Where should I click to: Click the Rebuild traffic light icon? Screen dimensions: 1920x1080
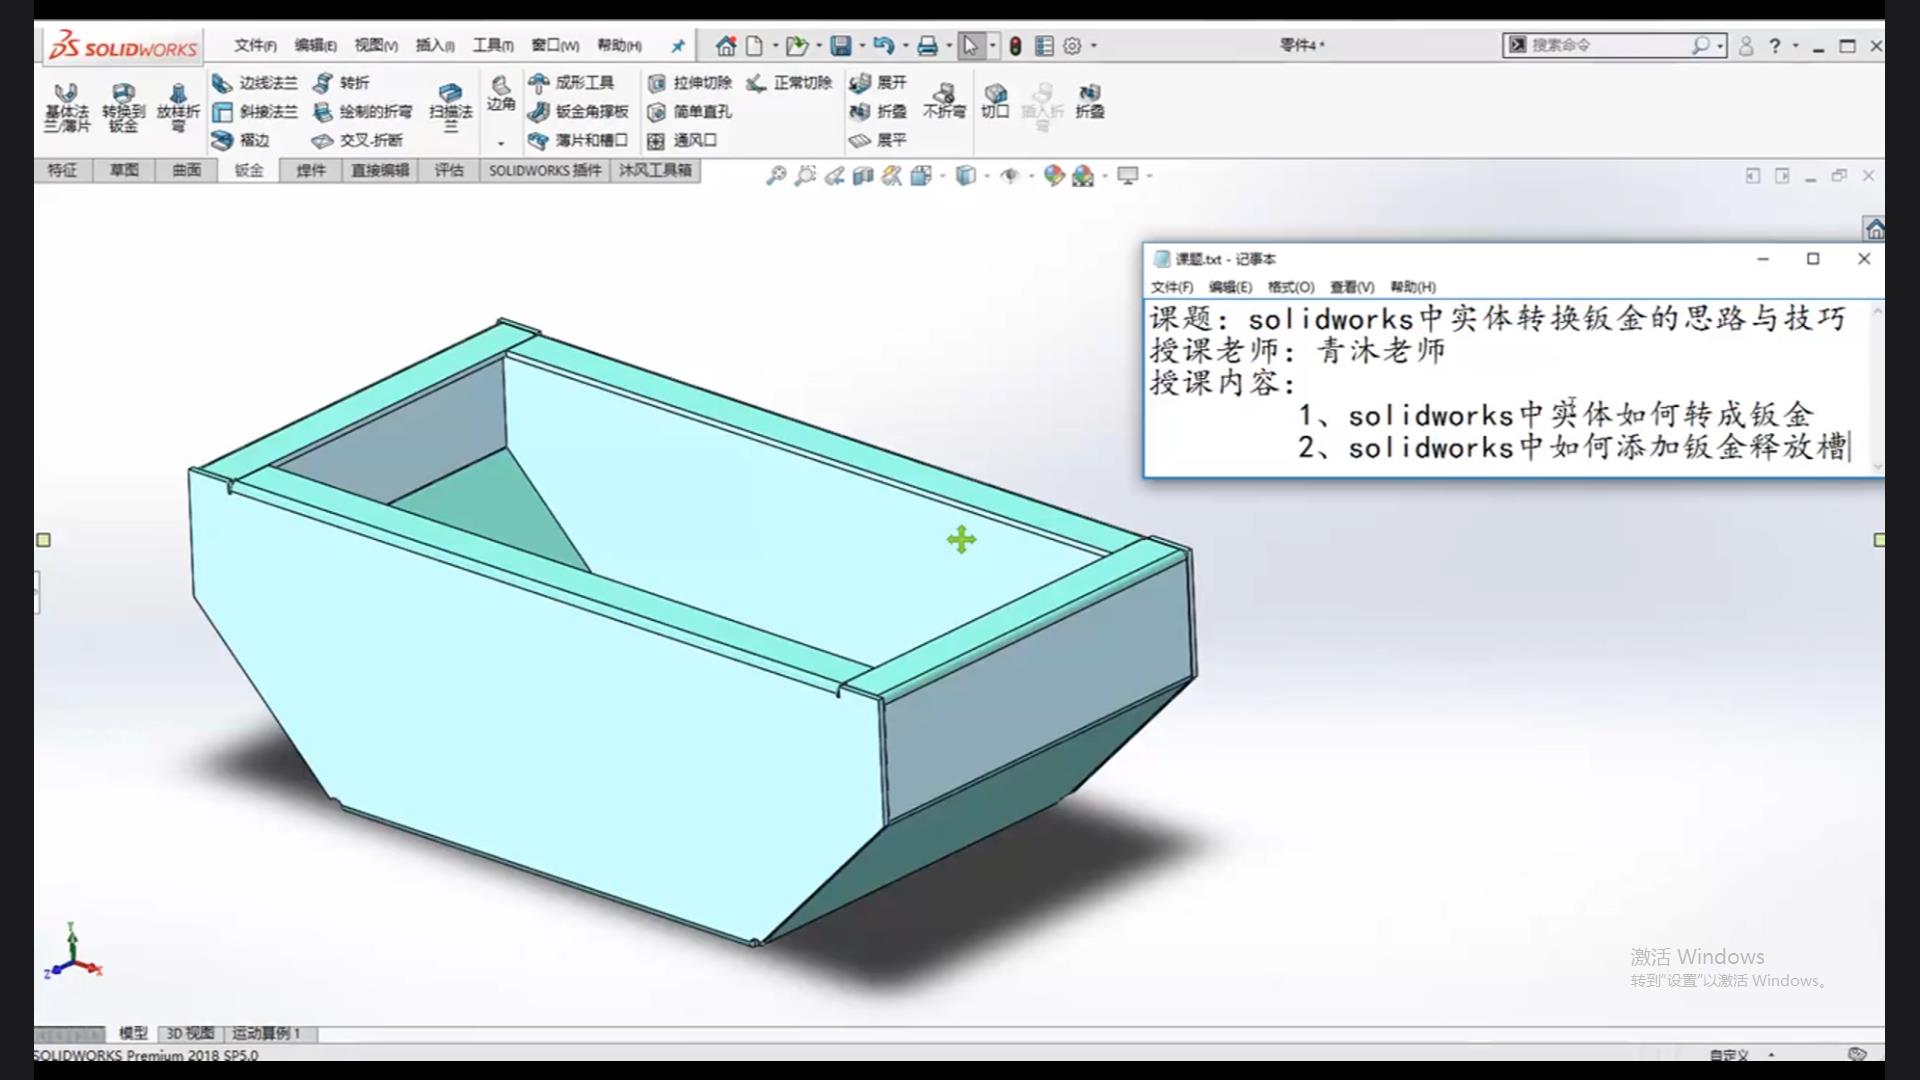1015,46
